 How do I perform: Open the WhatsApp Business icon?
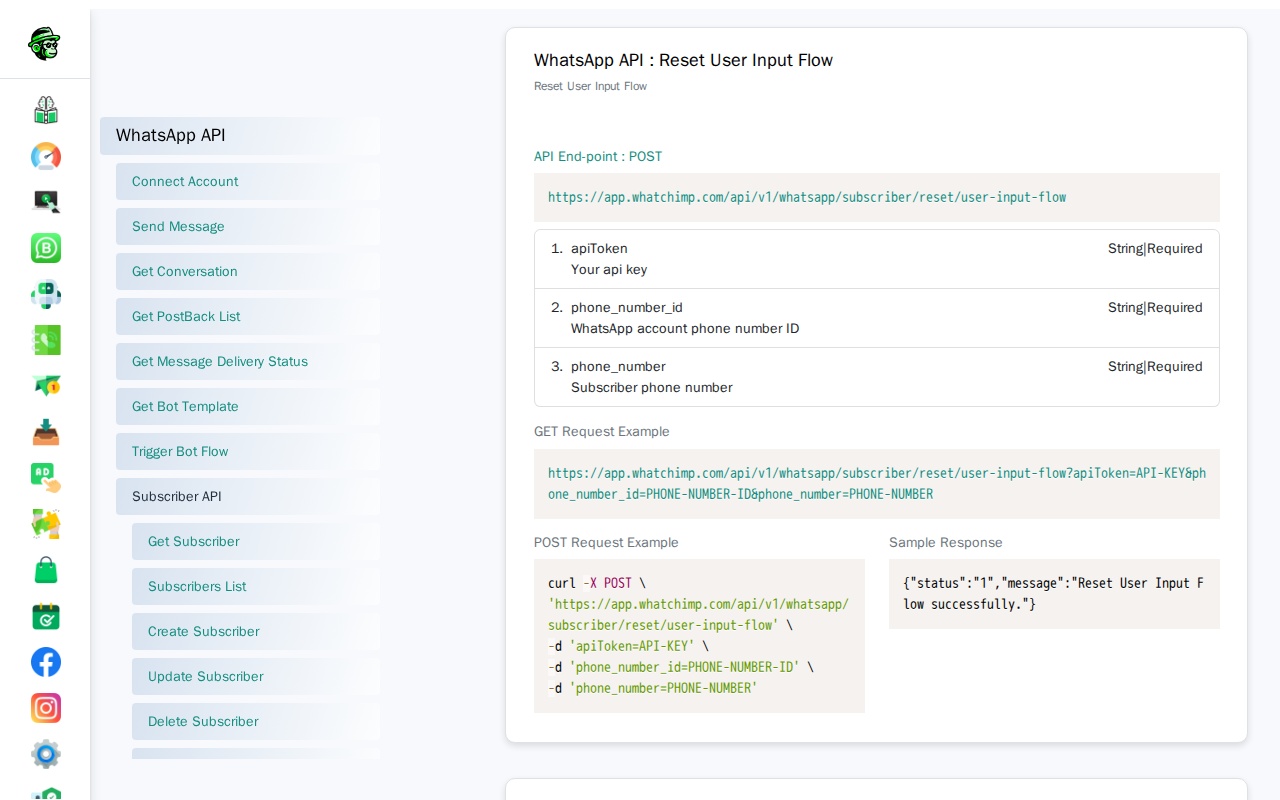(x=46, y=248)
